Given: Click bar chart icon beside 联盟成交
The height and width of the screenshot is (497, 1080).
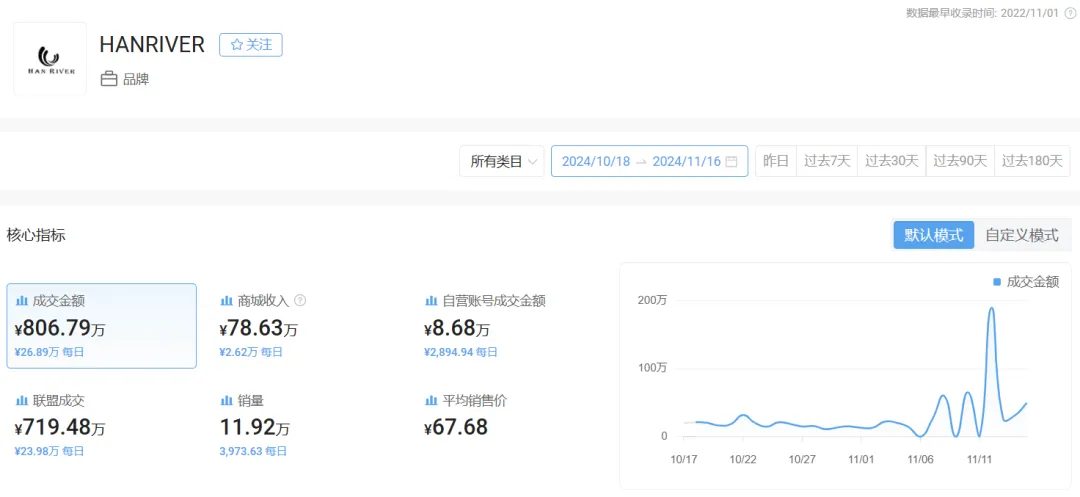Looking at the screenshot, I should pos(20,401).
